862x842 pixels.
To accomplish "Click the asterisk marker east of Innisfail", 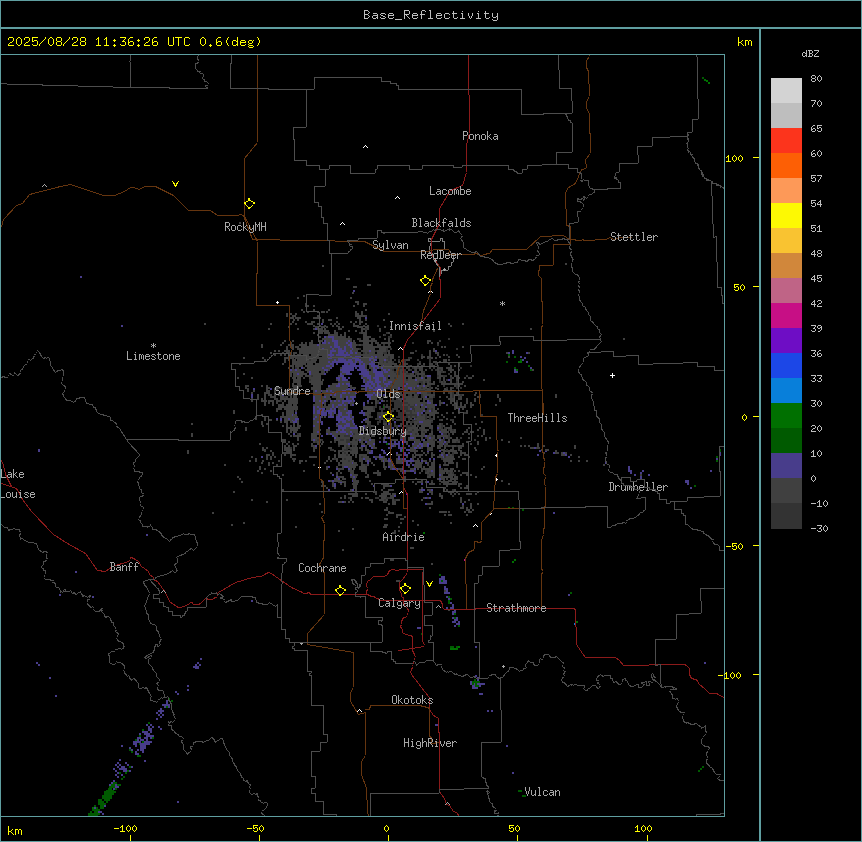I will 502,304.
